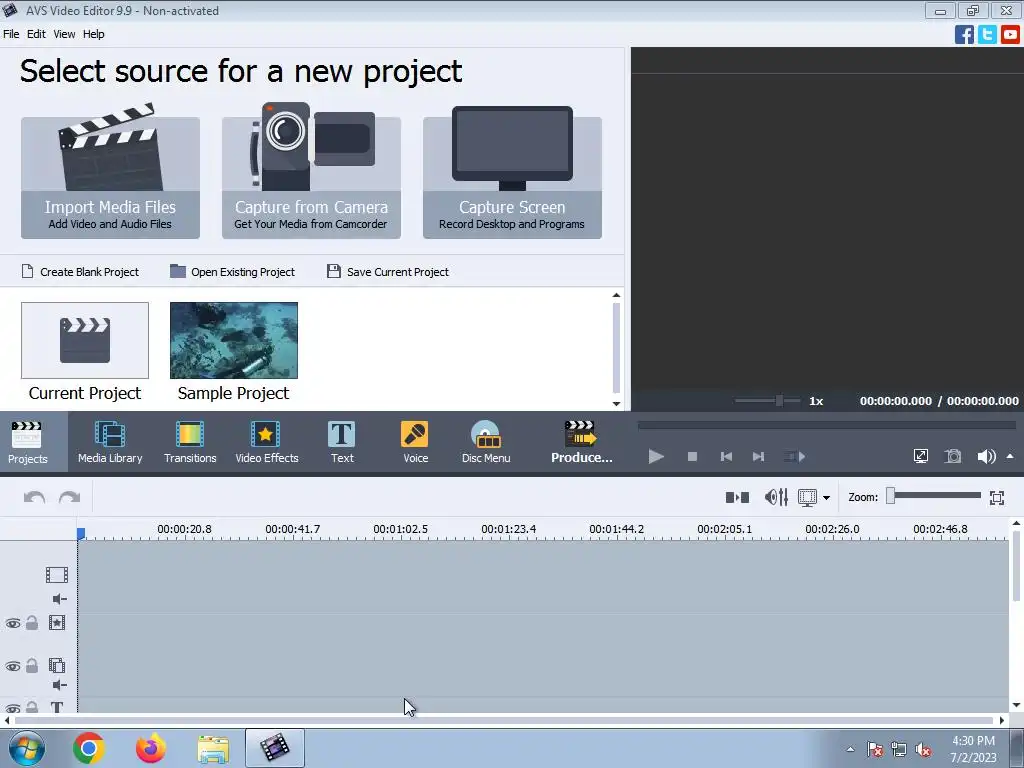Show hidden system tray icons
Viewport: 1024px width, 768px height.
[x=850, y=749]
